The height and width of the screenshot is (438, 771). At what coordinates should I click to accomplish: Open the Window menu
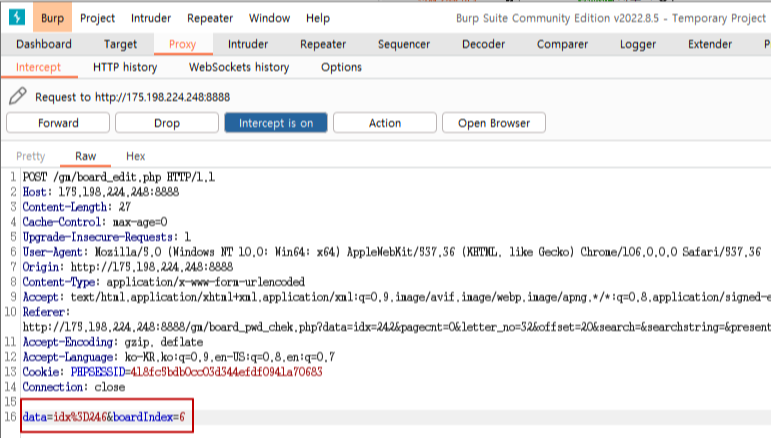269,18
